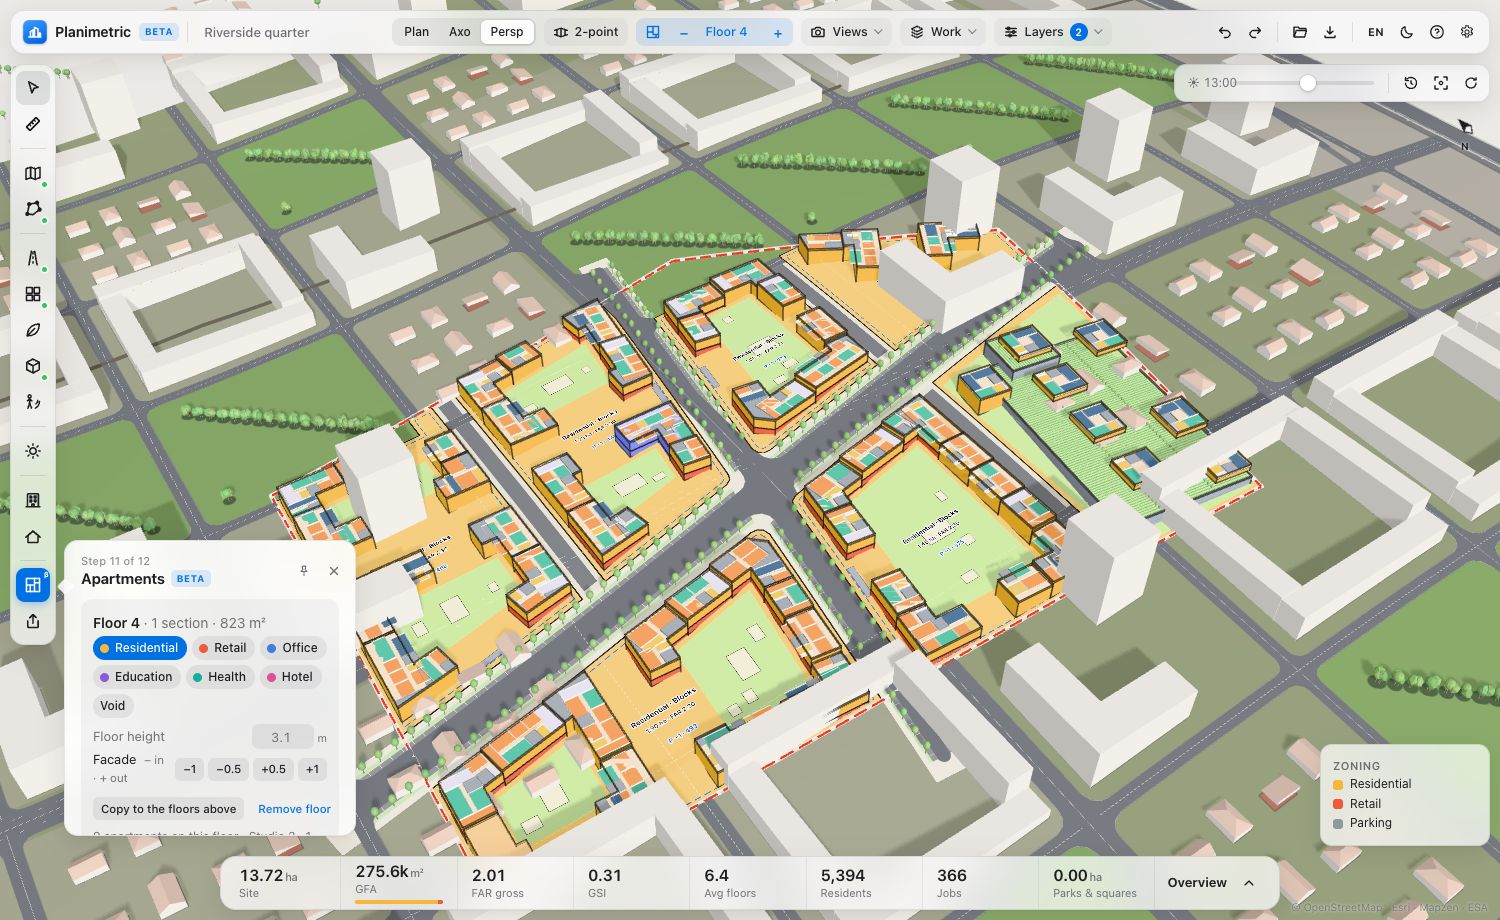Switch to Axo view
1500x920 pixels.
coord(460,32)
